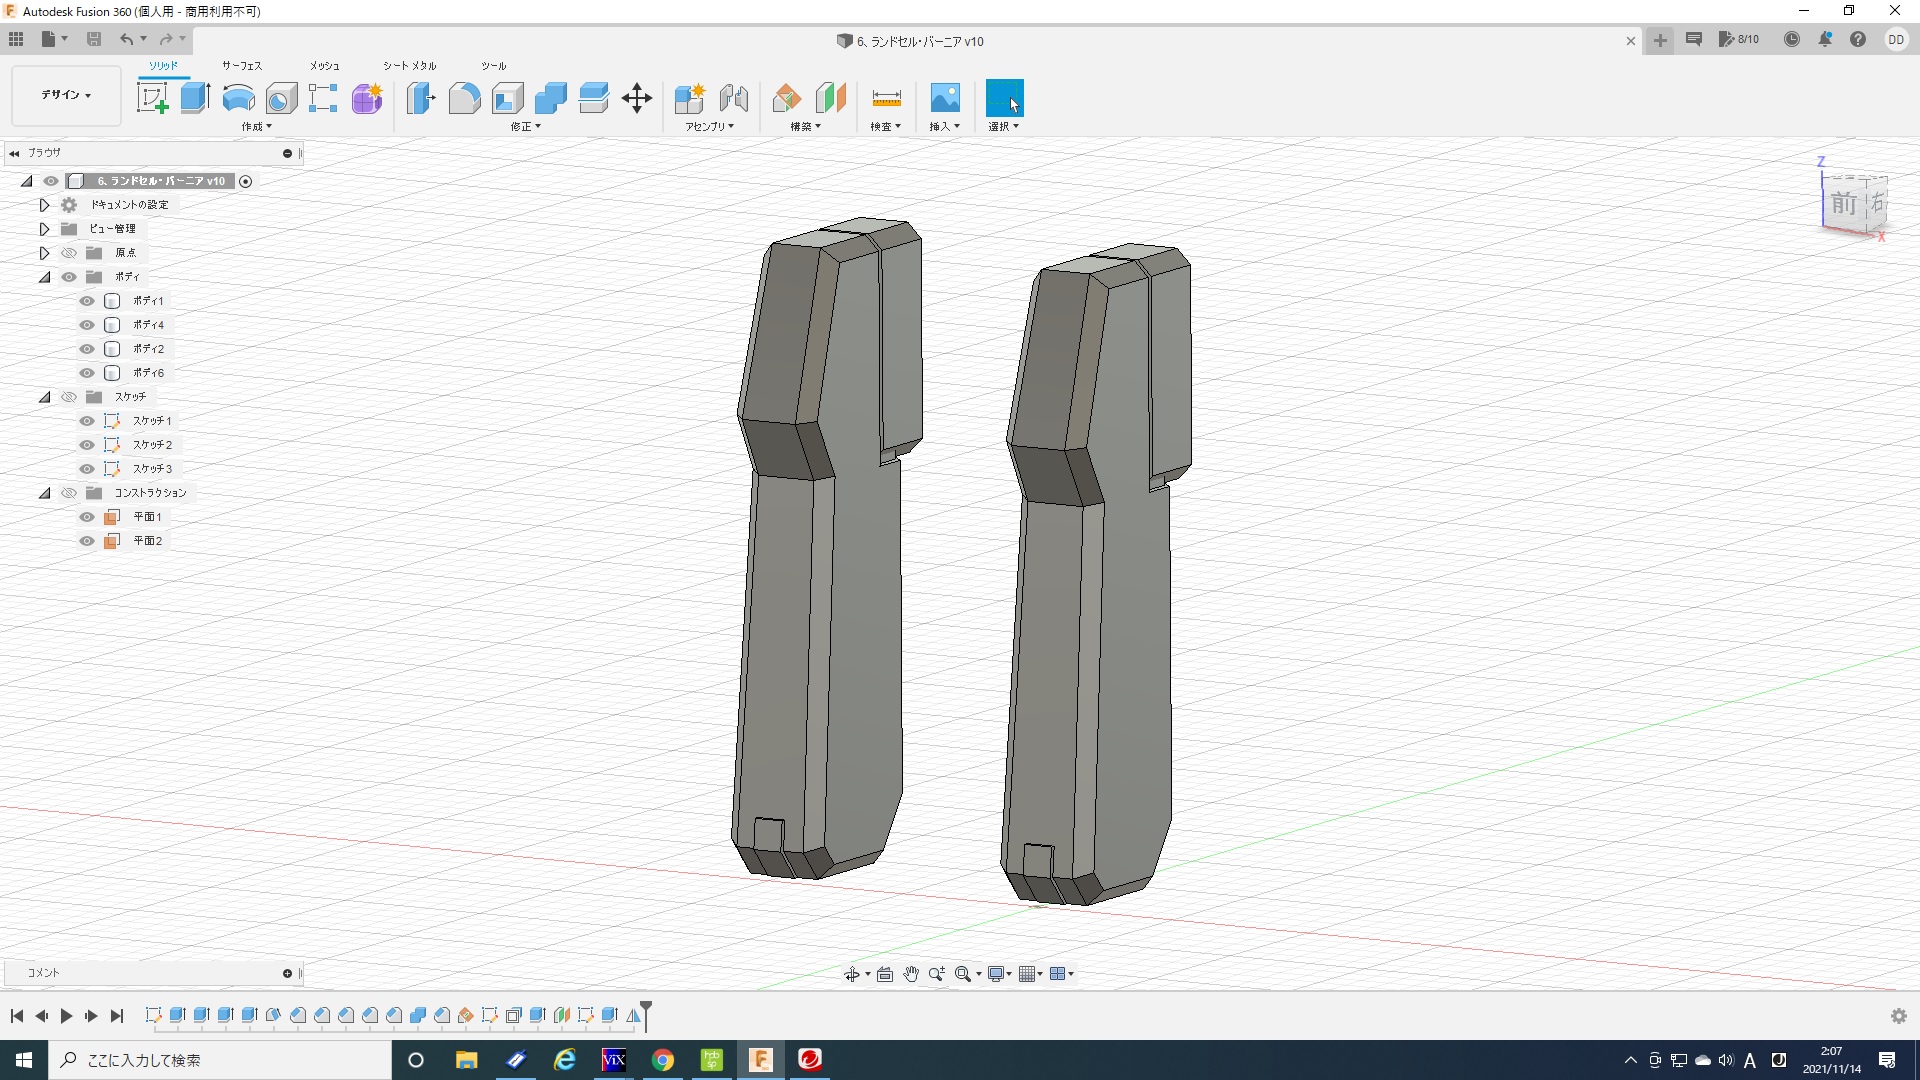Image resolution: width=1920 pixels, height=1080 pixels.
Task: Open the 作成 menu label
Action: [256, 127]
